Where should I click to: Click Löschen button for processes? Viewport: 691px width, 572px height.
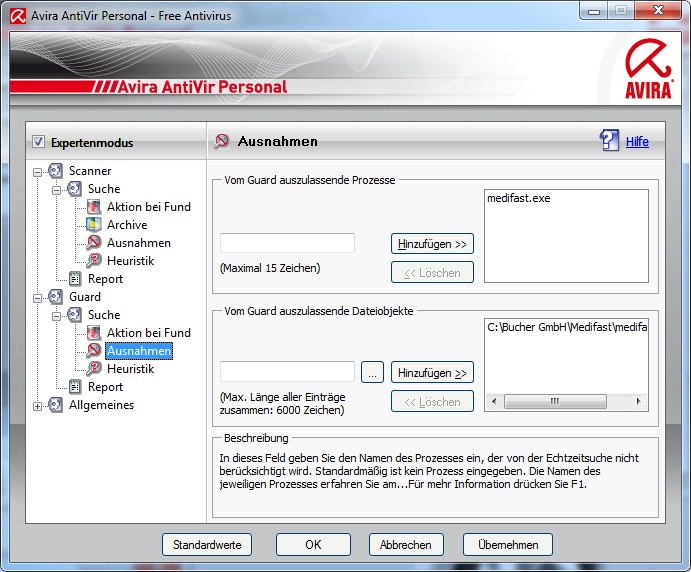pyautogui.click(x=432, y=273)
